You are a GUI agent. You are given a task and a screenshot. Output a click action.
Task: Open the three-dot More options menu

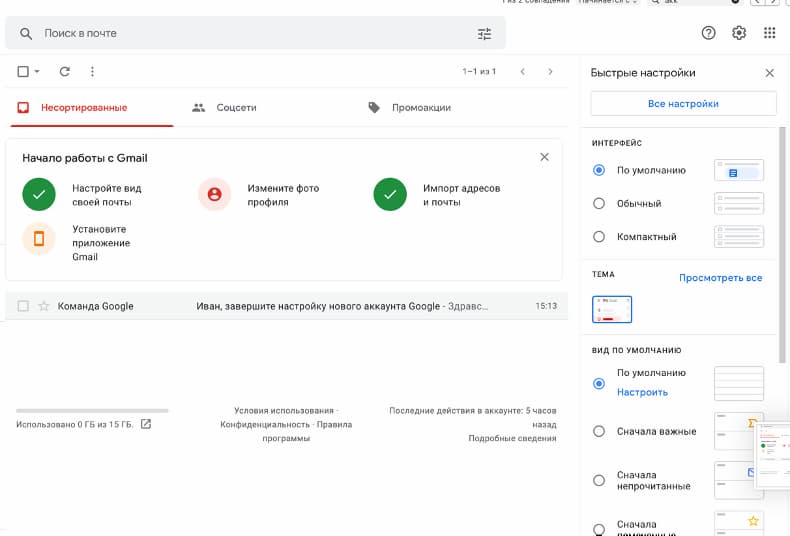92,72
